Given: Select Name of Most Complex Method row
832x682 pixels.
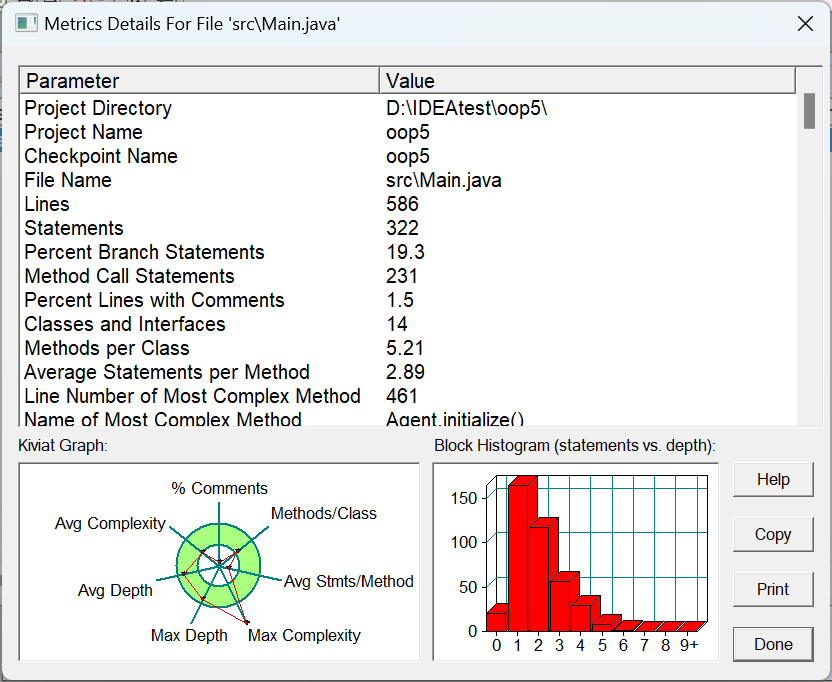Looking at the screenshot, I should tap(408, 418).
